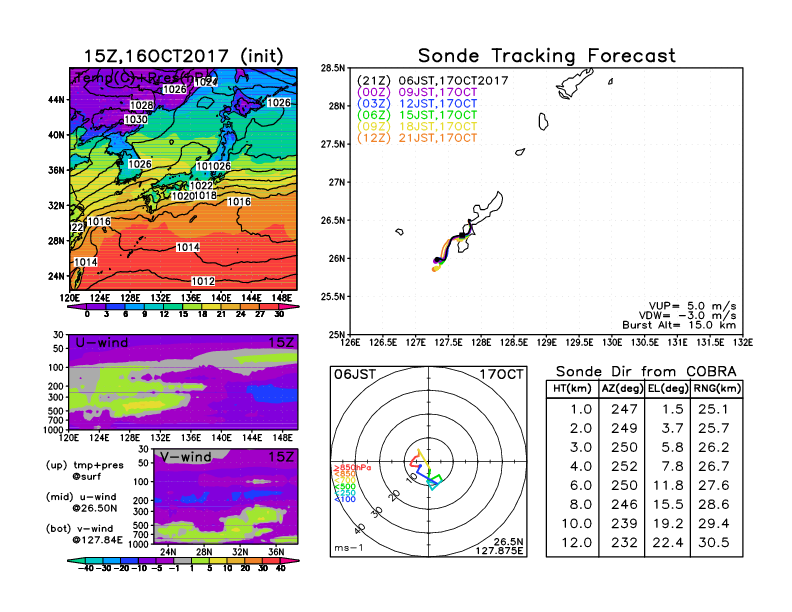792x612 pixels.
Task: Click "(mid) u-wind @26.50N" description
Action: pos(82,502)
